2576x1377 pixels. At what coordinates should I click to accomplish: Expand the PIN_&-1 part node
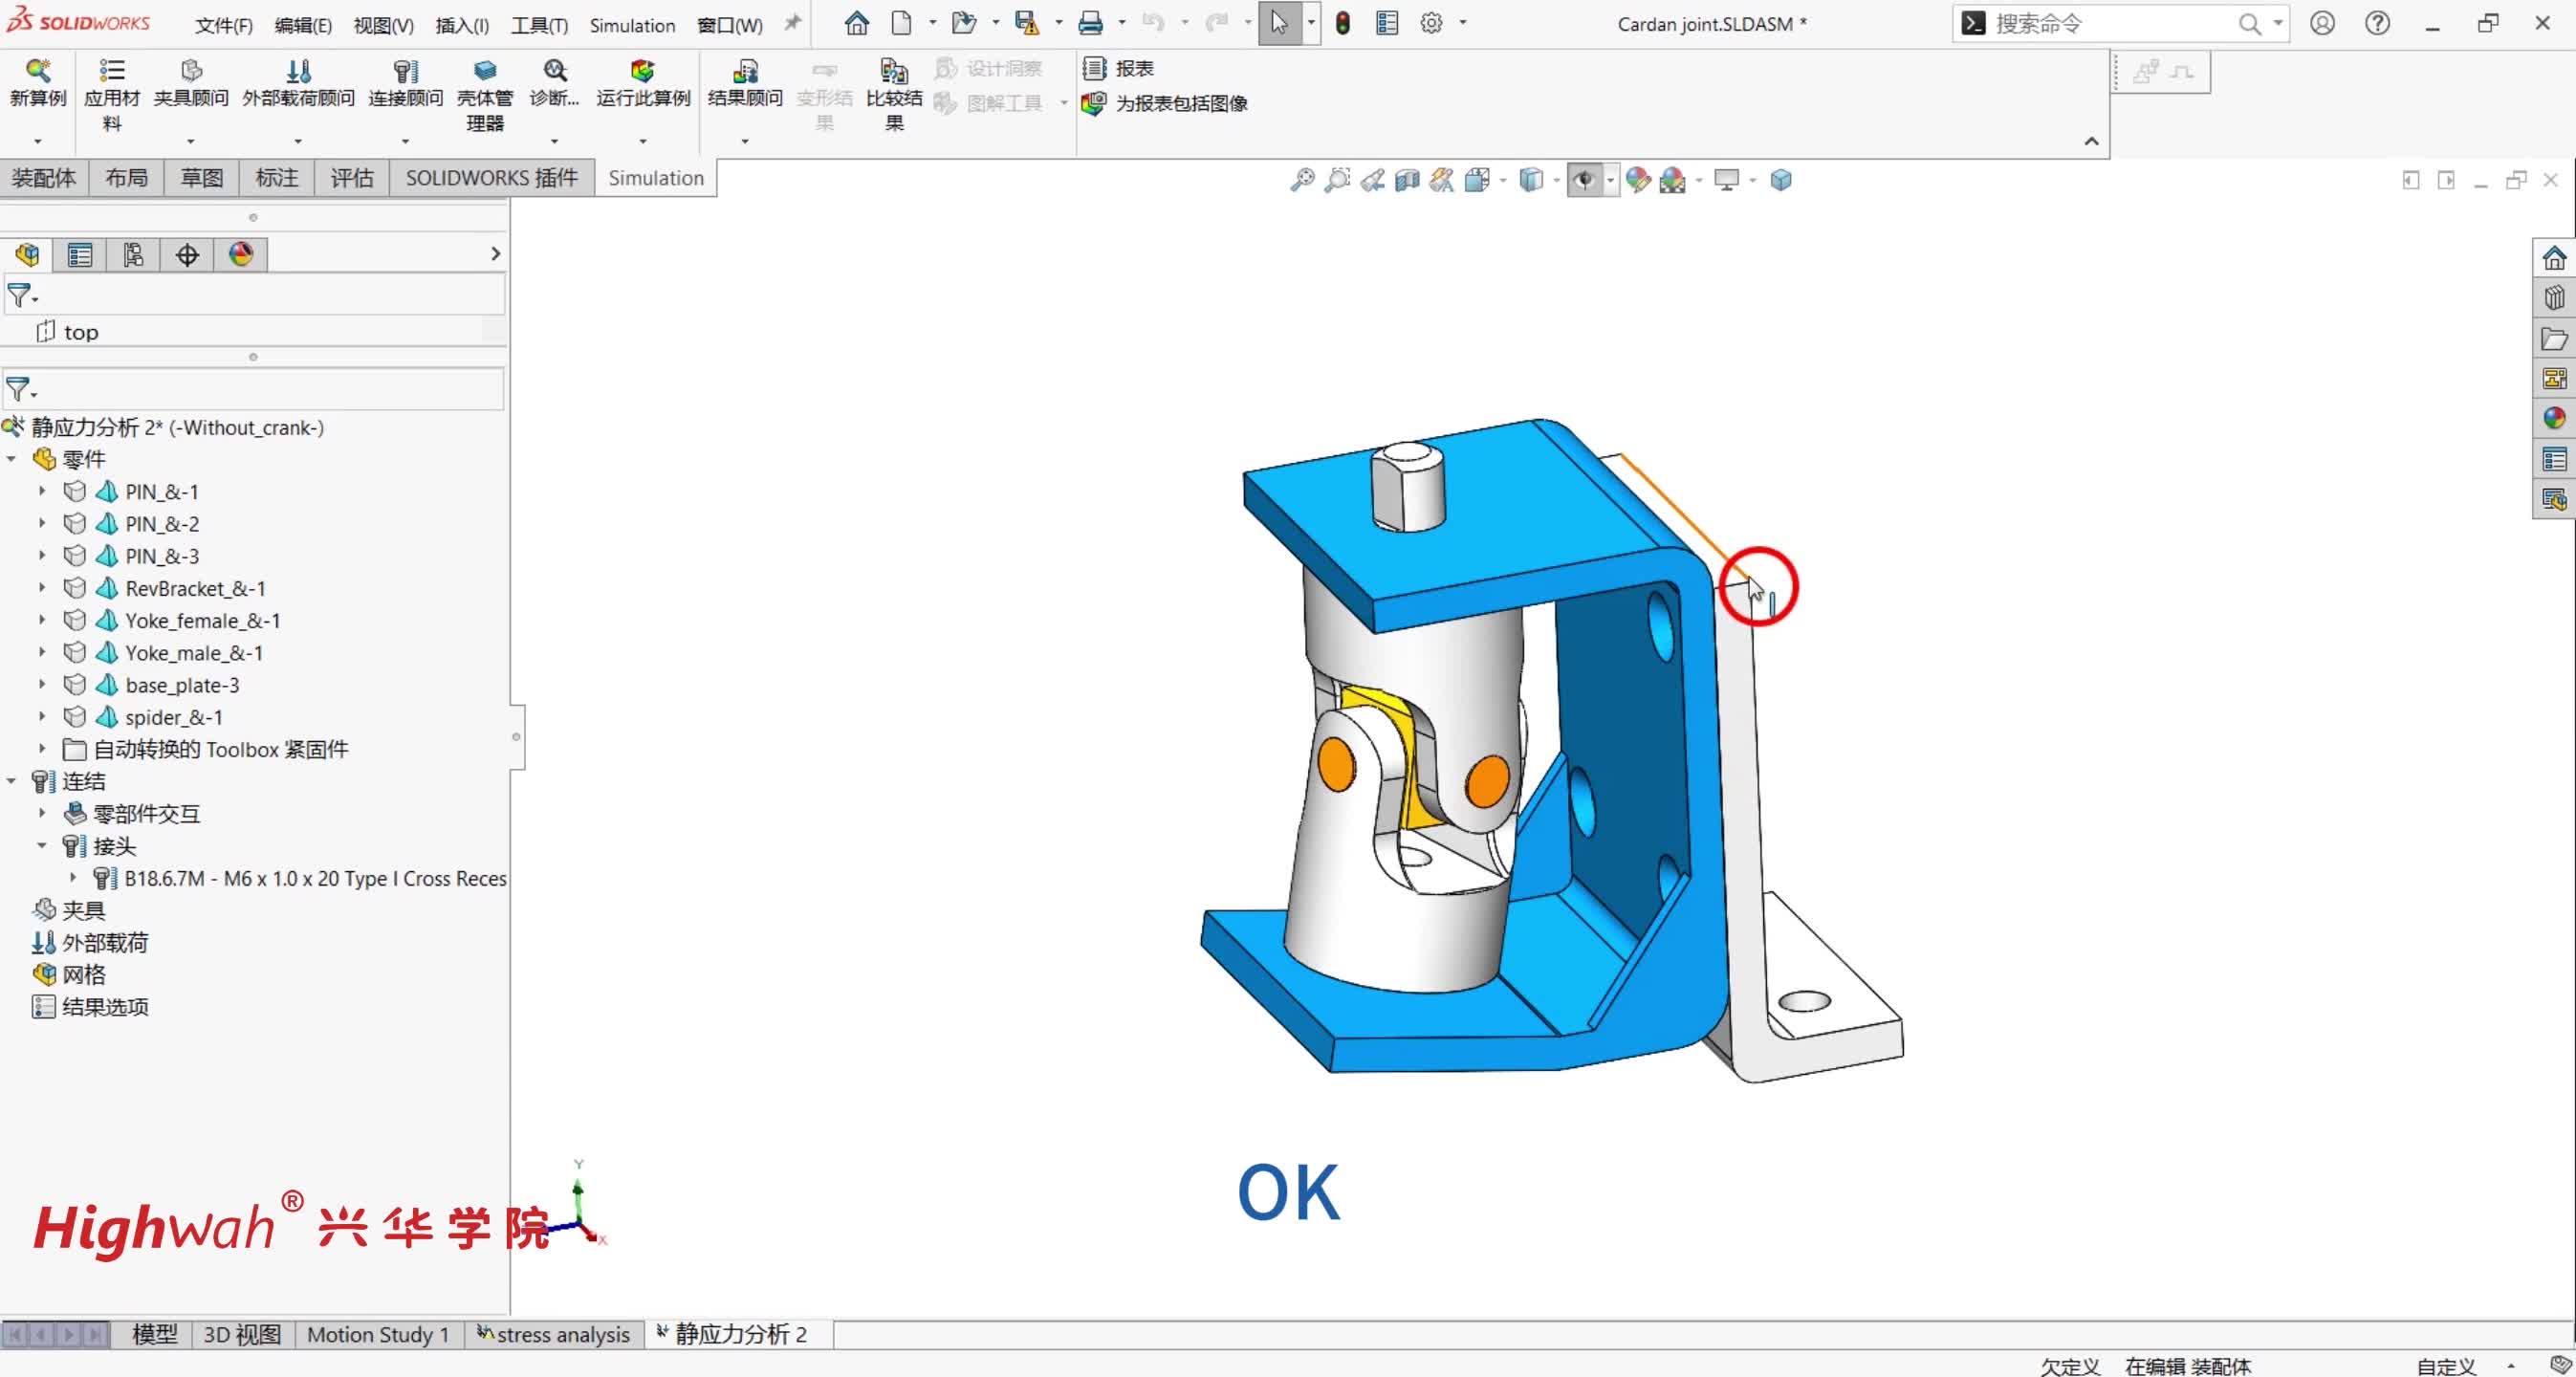pos(42,491)
